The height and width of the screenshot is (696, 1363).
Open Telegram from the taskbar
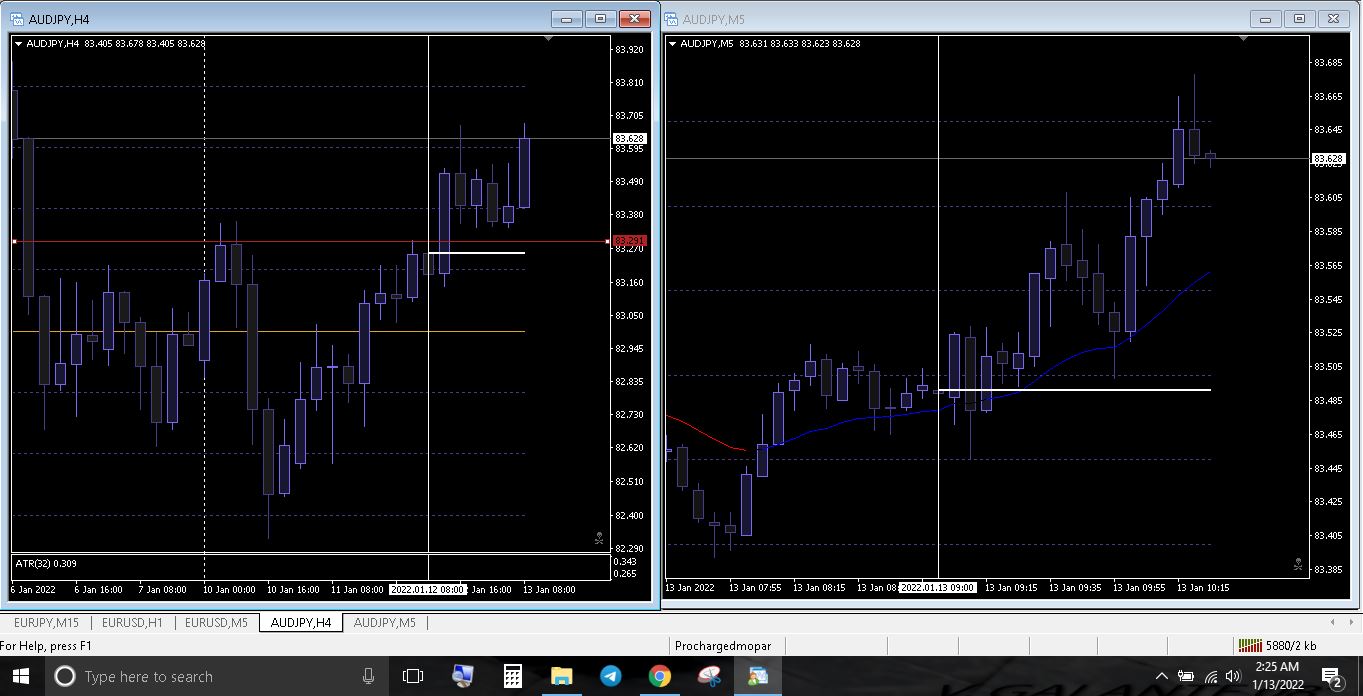pyautogui.click(x=610, y=676)
